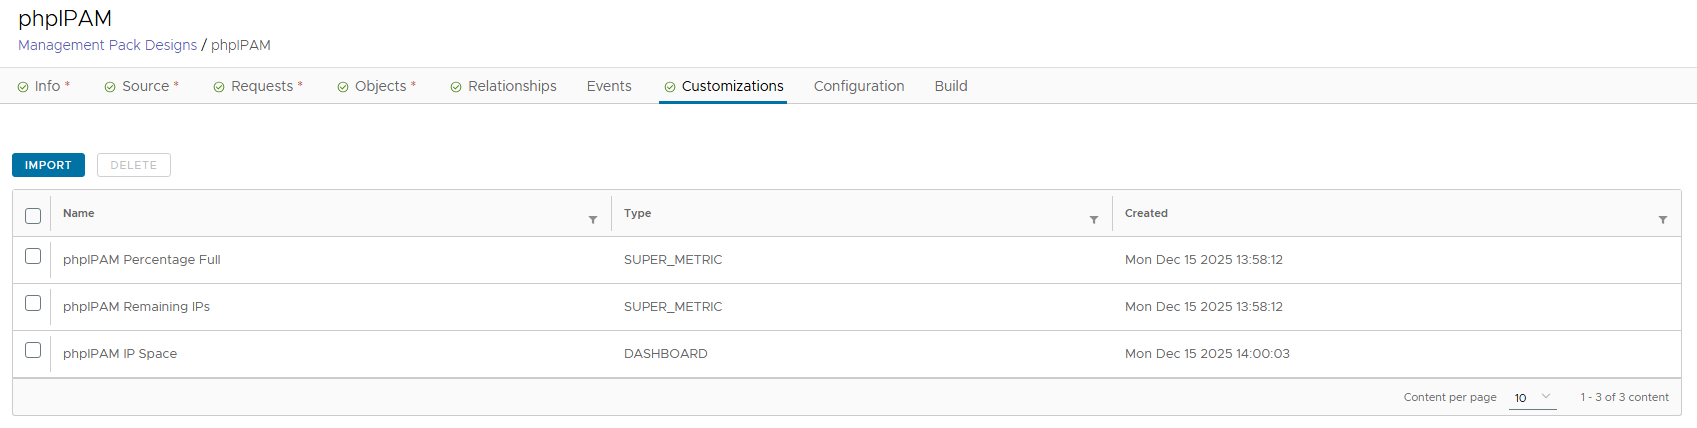Click the Info tab checkmark icon

point(23,87)
